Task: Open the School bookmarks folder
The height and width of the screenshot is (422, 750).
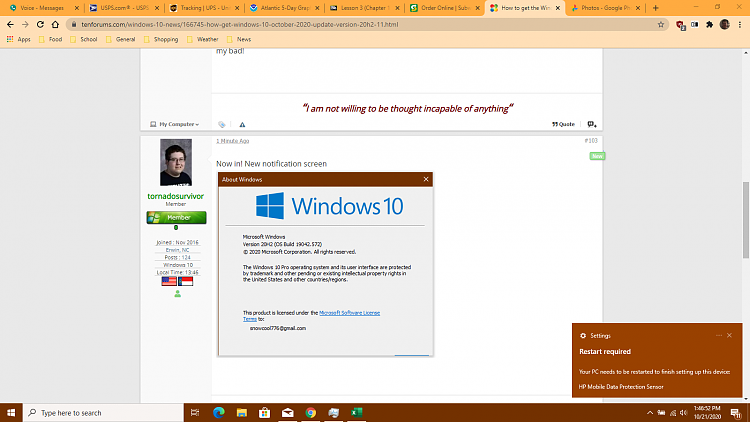Action: [x=84, y=39]
